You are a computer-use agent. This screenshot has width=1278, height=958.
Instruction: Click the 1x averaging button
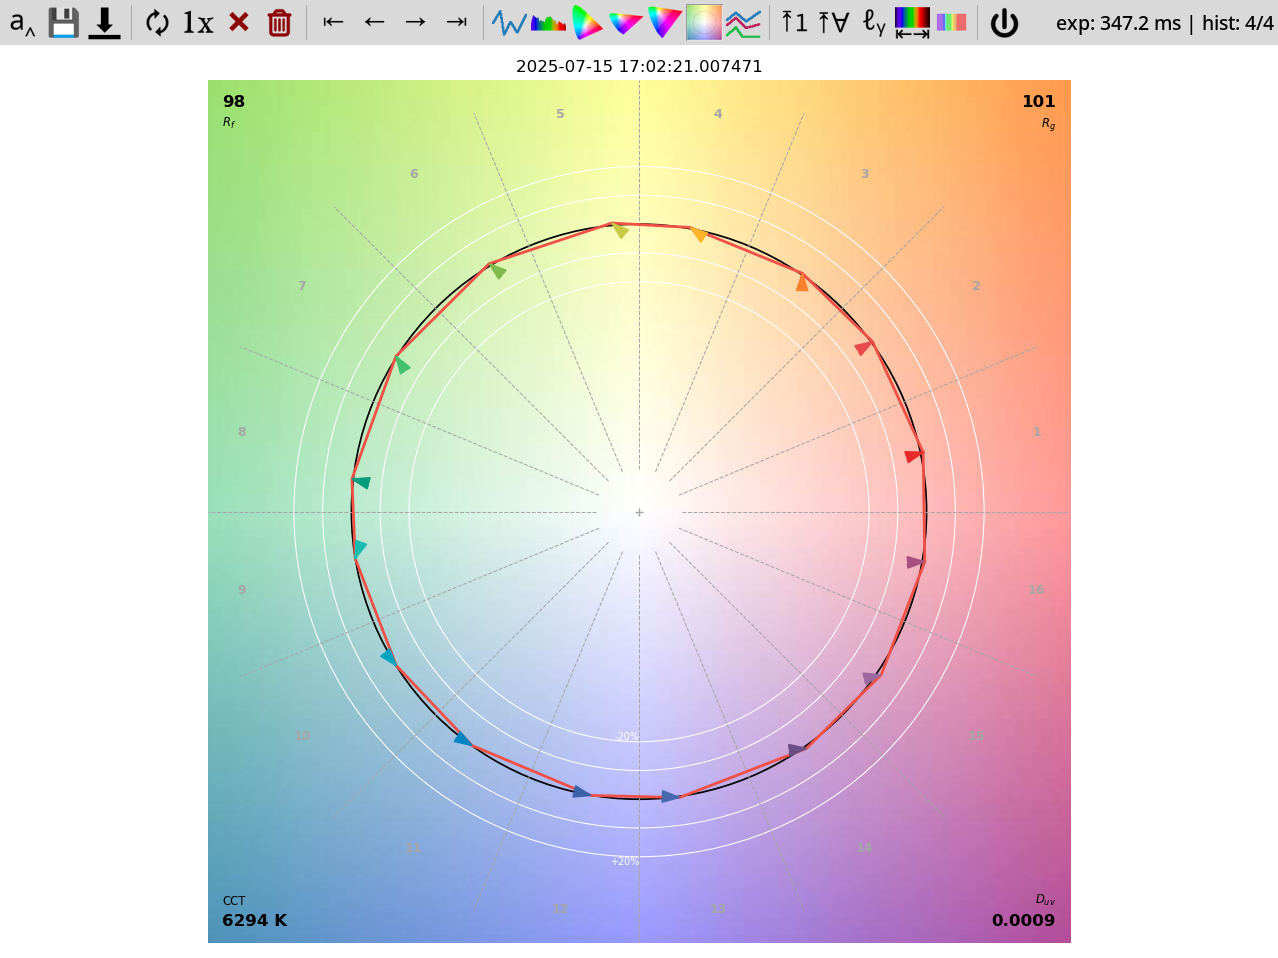(x=198, y=22)
